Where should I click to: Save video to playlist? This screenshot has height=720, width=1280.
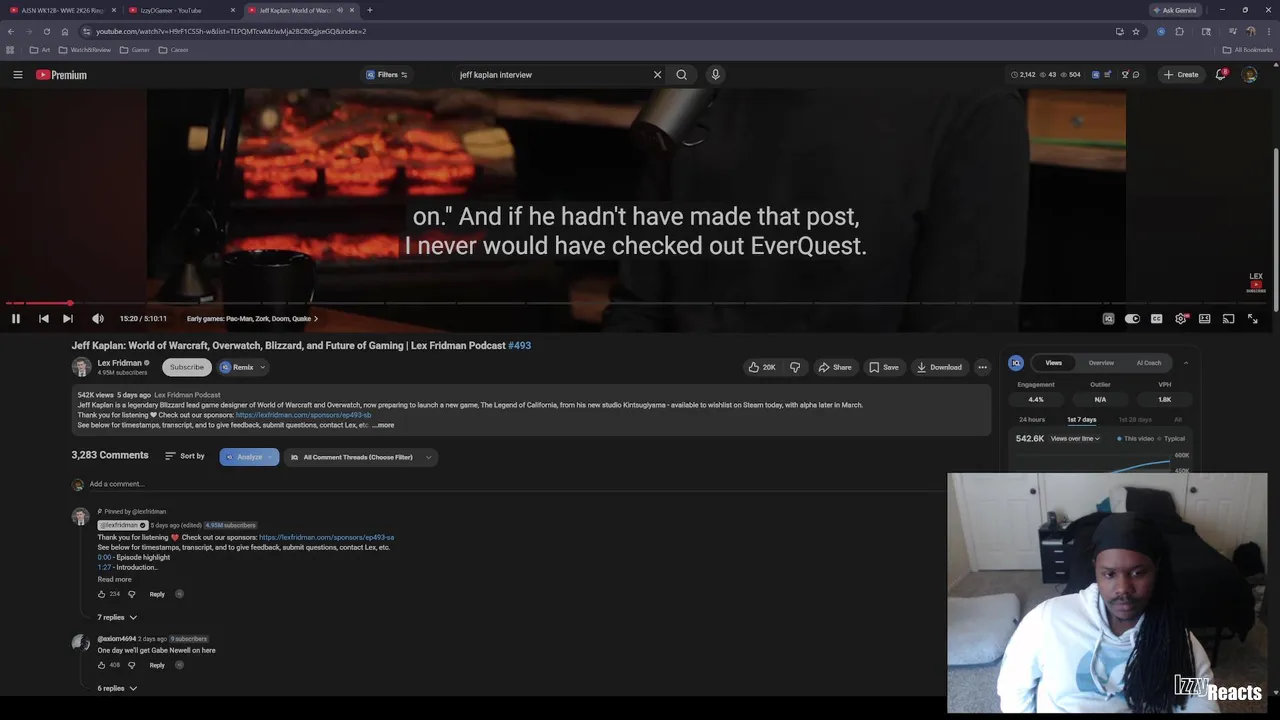tap(883, 367)
